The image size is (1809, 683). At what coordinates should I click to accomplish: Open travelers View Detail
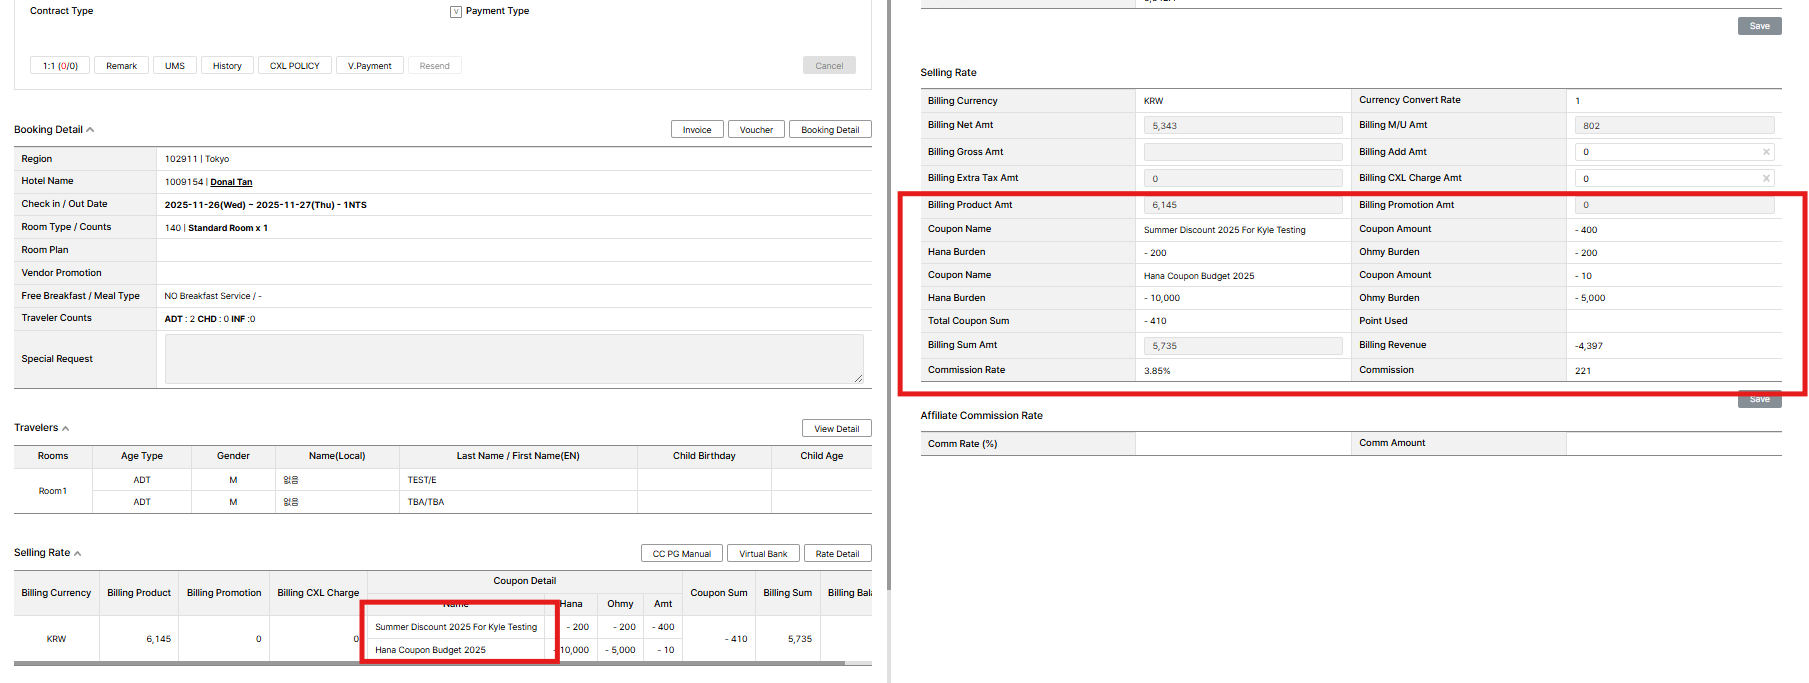pyautogui.click(x=836, y=428)
